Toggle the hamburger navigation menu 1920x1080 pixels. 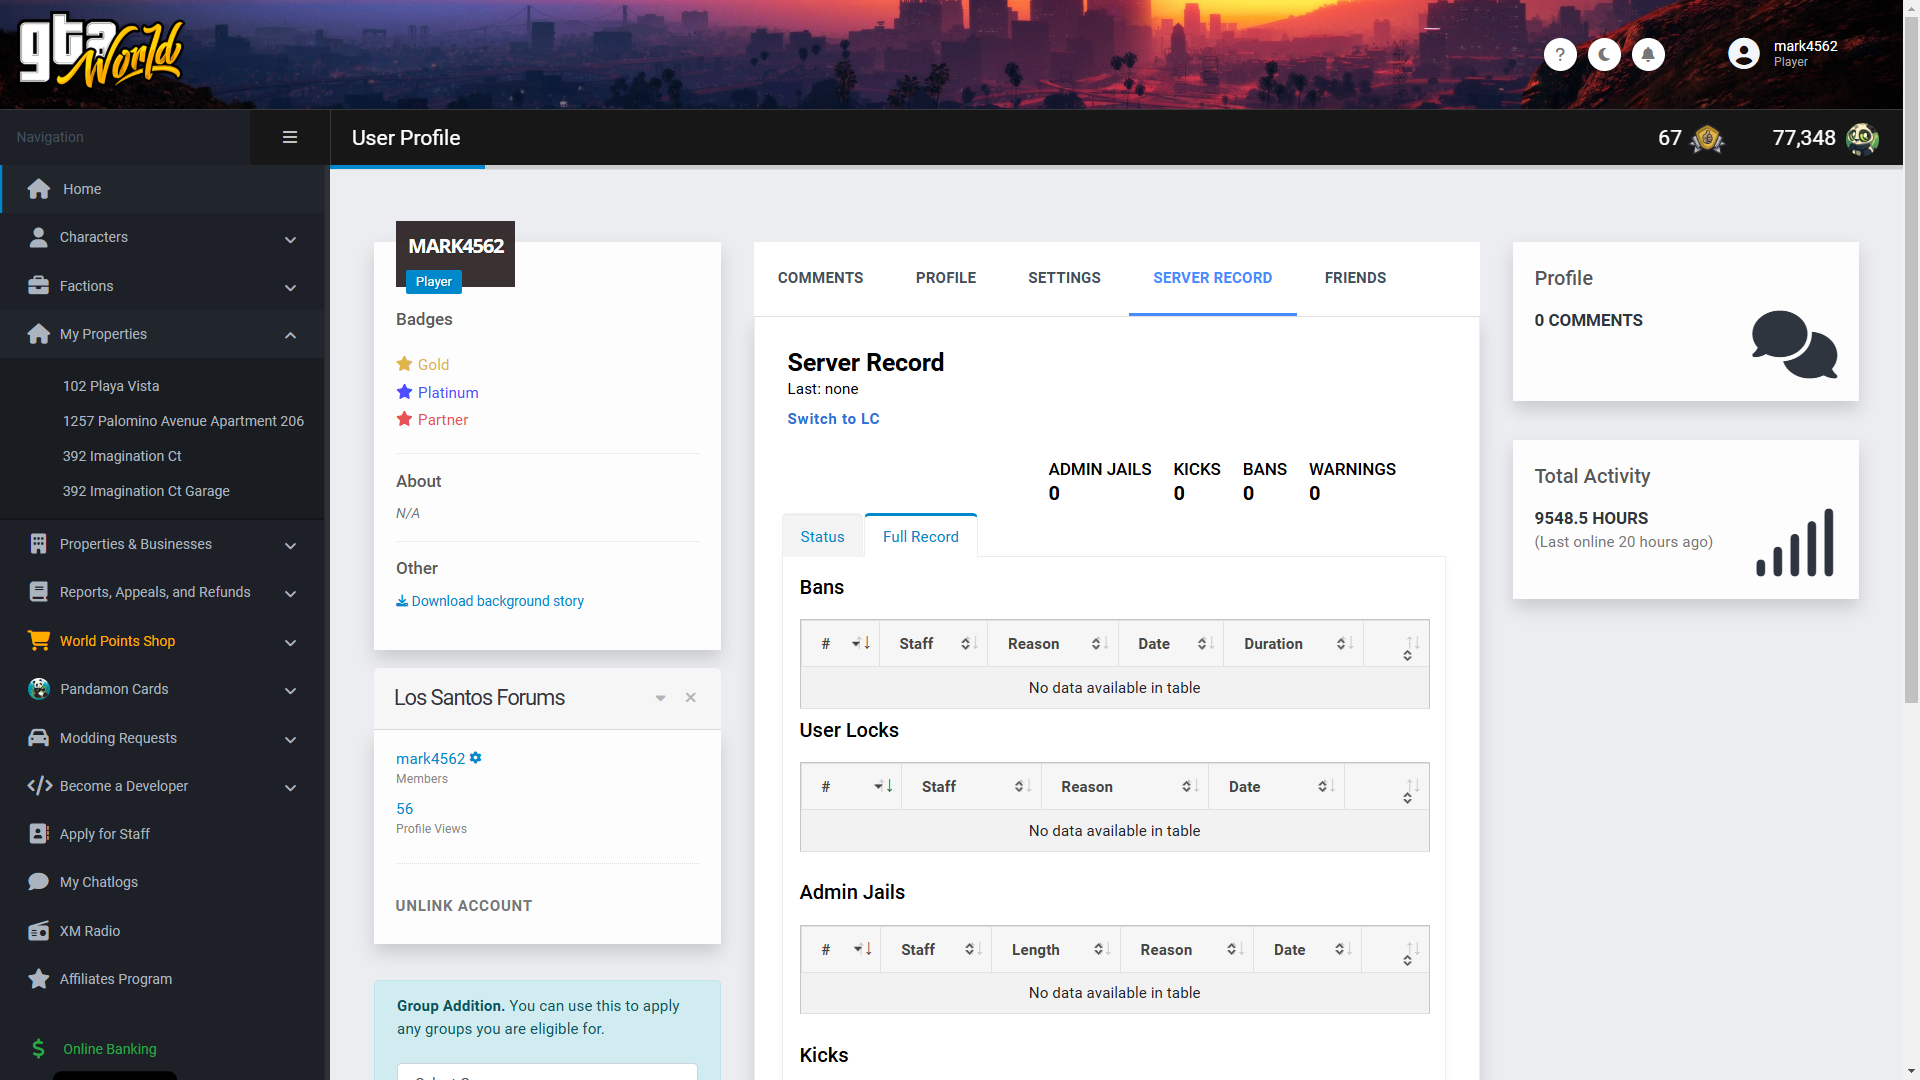click(290, 137)
